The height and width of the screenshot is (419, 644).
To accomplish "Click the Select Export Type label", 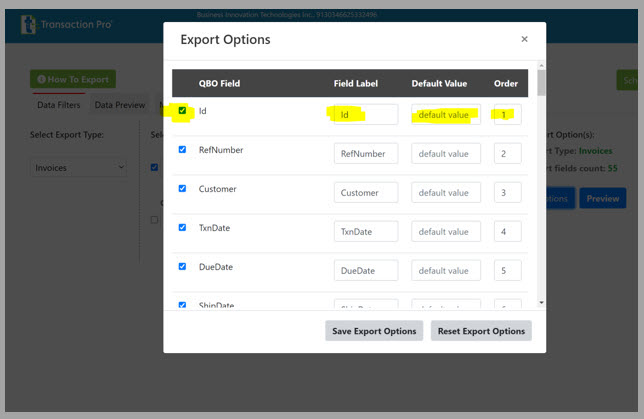I will (x=67, y=135).
